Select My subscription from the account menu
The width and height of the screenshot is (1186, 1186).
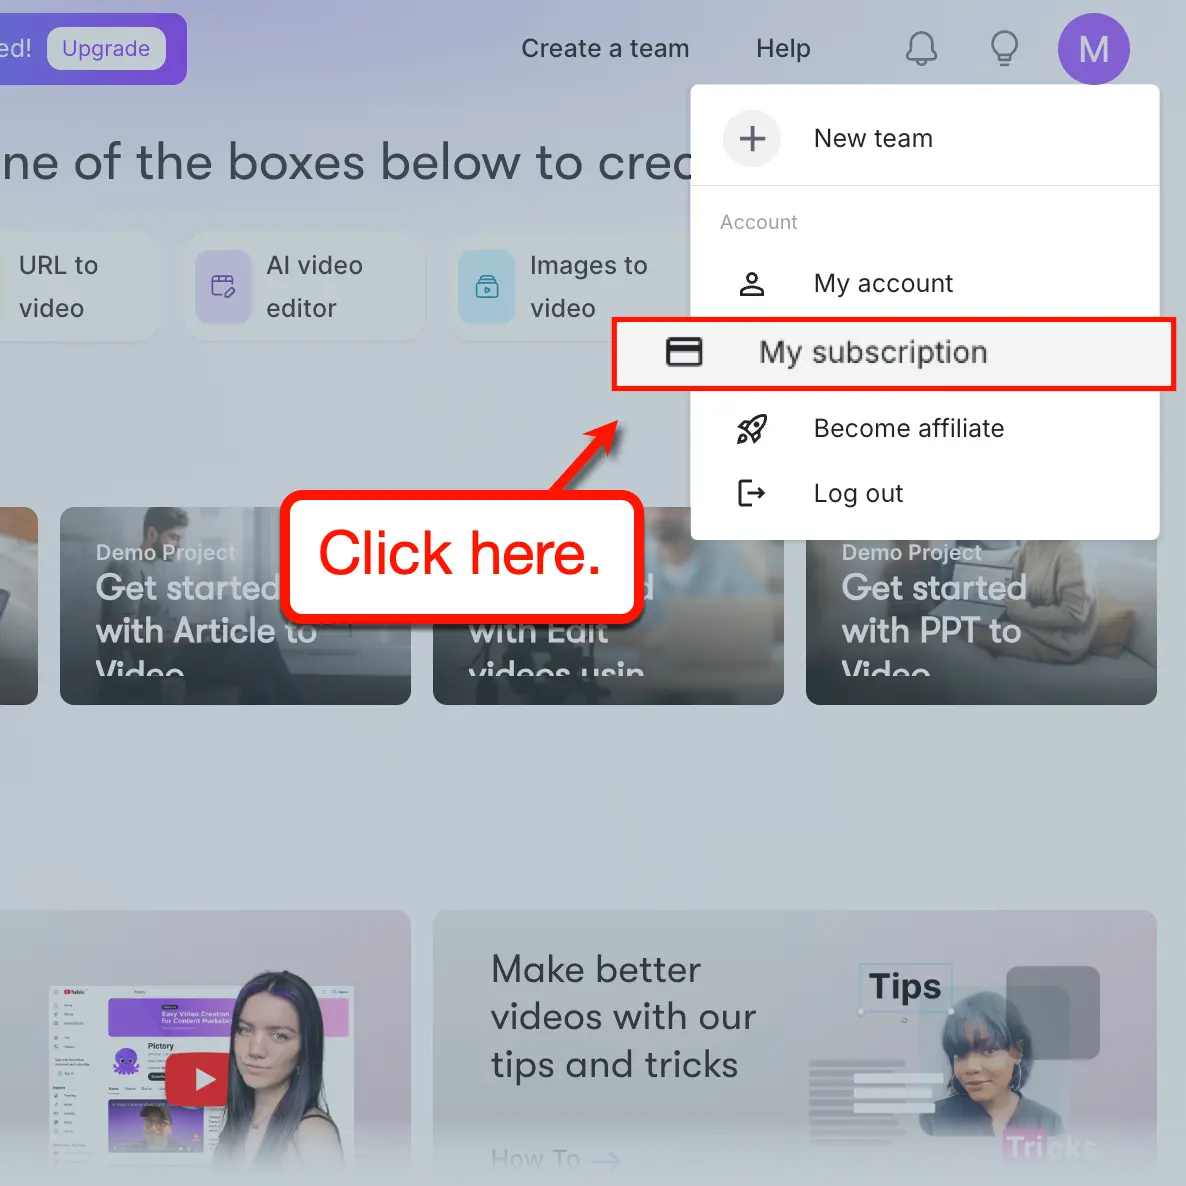click(x=872, y=352)
